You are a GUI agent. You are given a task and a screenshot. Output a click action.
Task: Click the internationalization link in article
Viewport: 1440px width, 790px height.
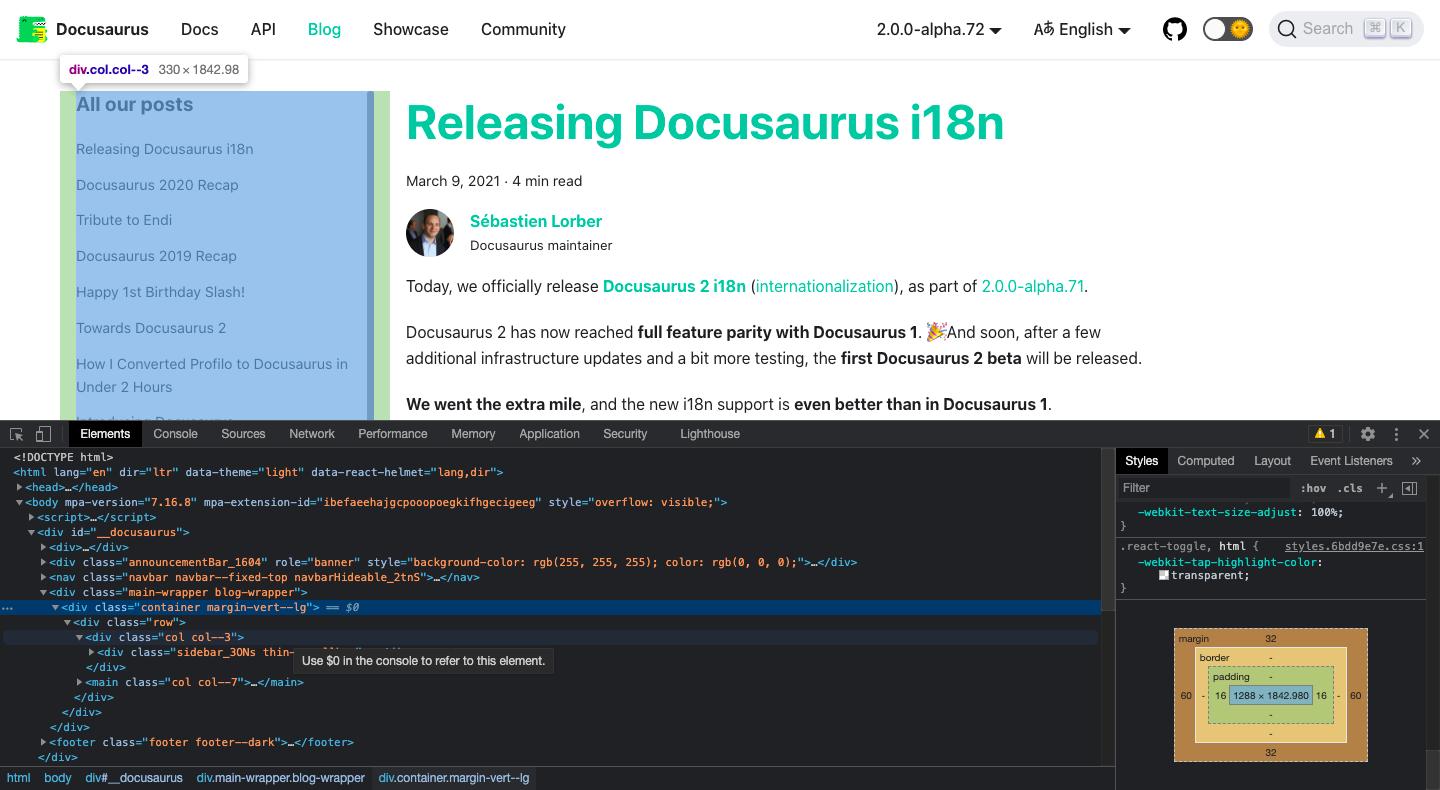(x=824, y=285)
